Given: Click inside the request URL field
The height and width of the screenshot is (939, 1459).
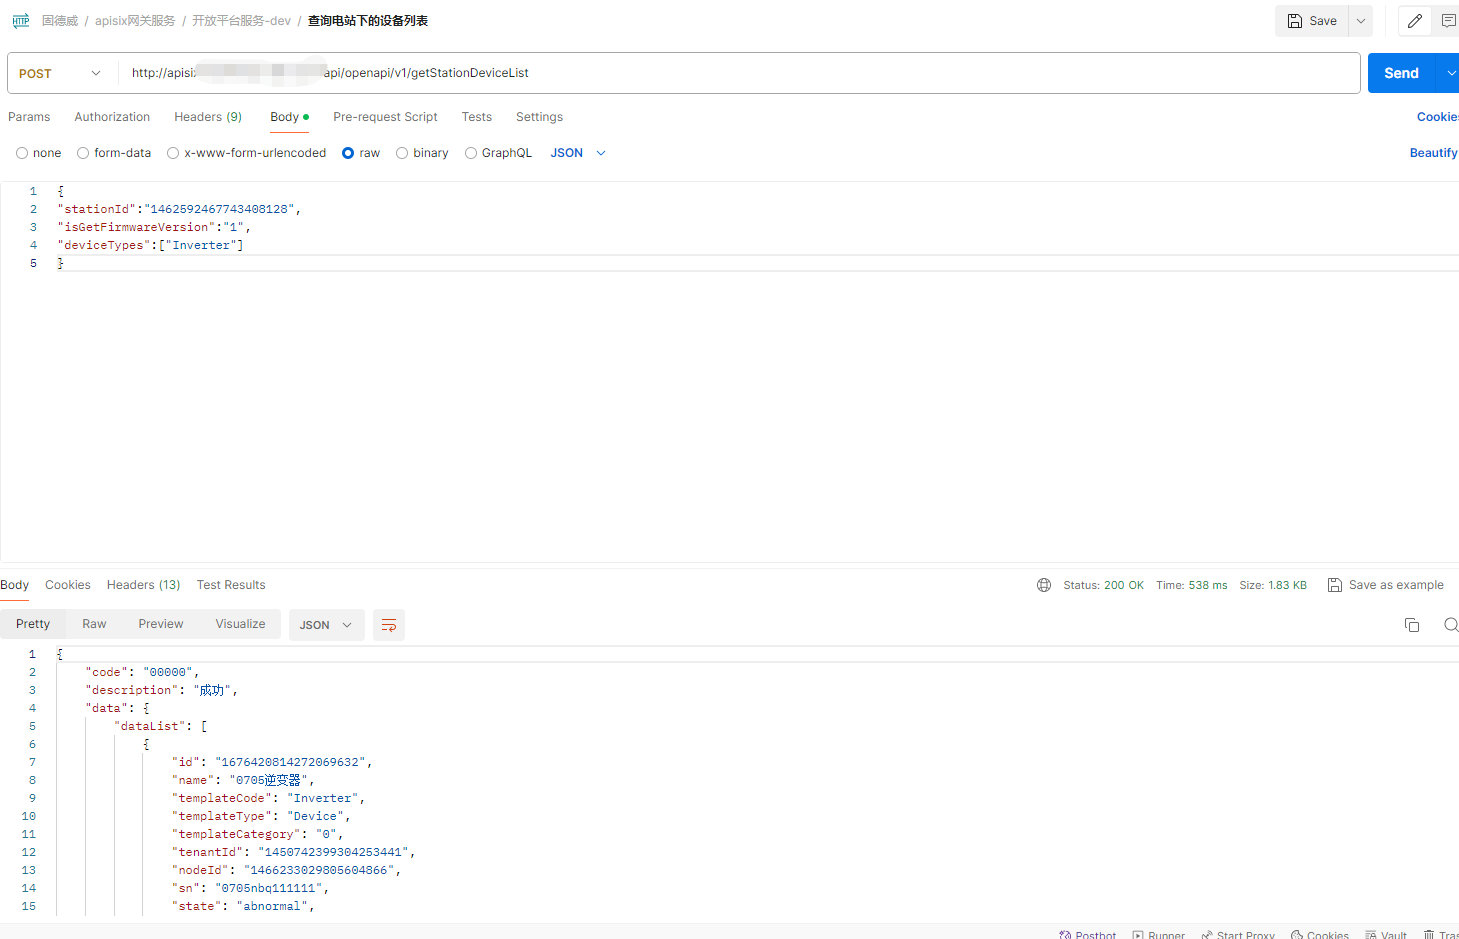Looking at the screenshot, I should click(800, 73).
